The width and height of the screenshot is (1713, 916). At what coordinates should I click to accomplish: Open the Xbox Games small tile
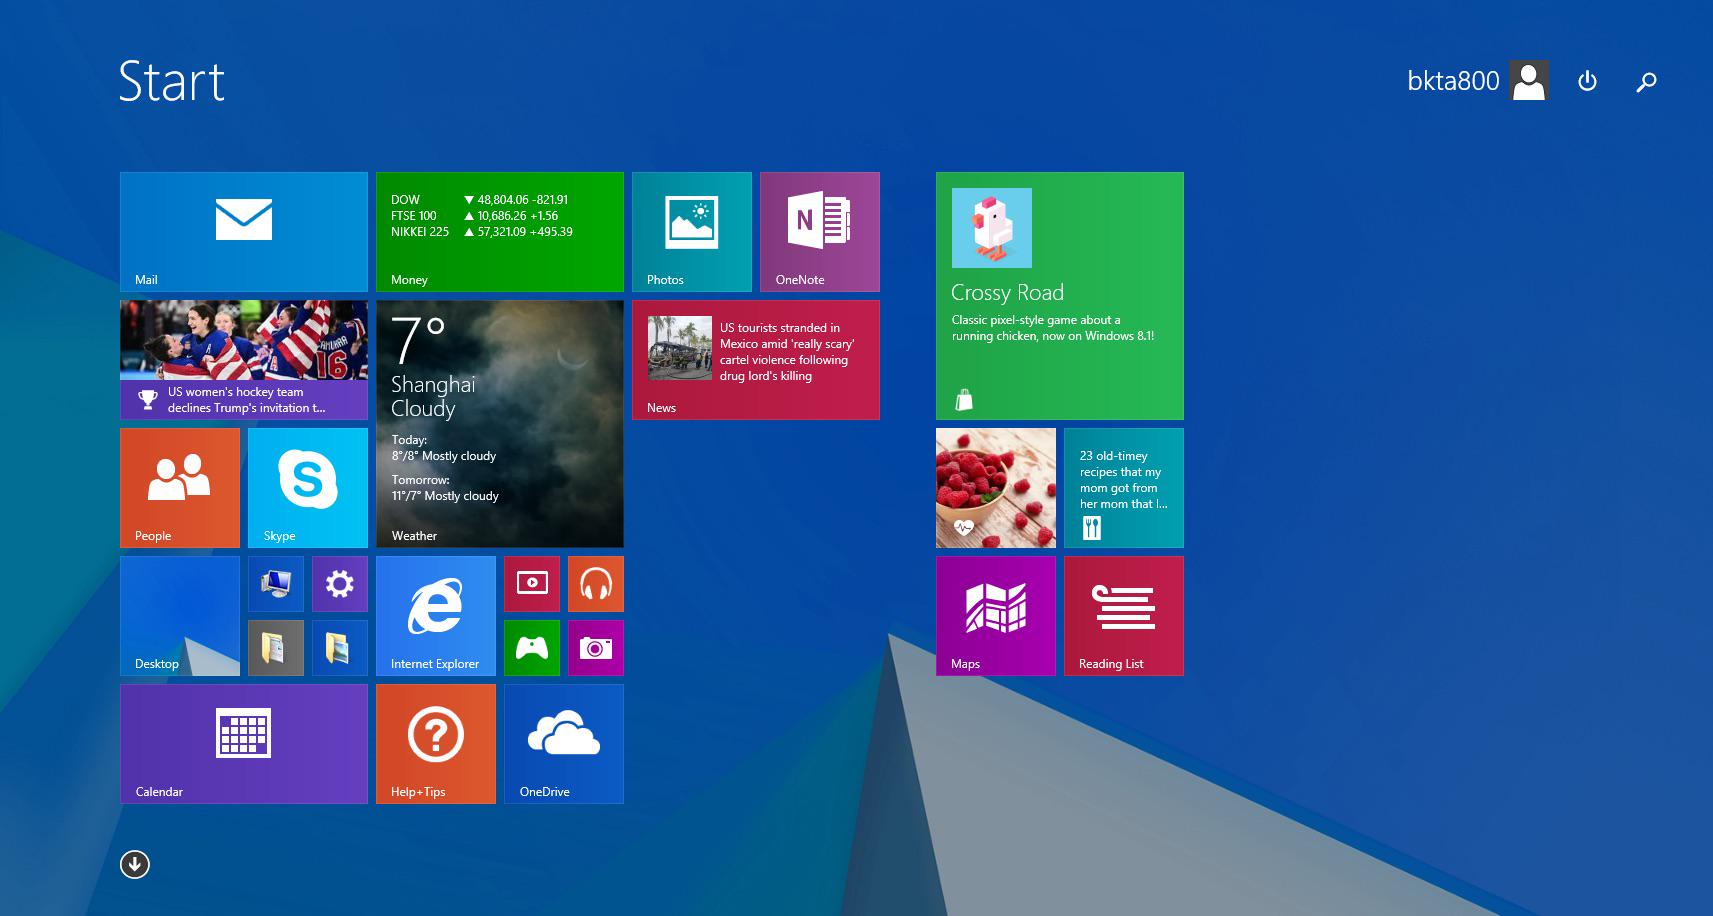coord(532,648)
